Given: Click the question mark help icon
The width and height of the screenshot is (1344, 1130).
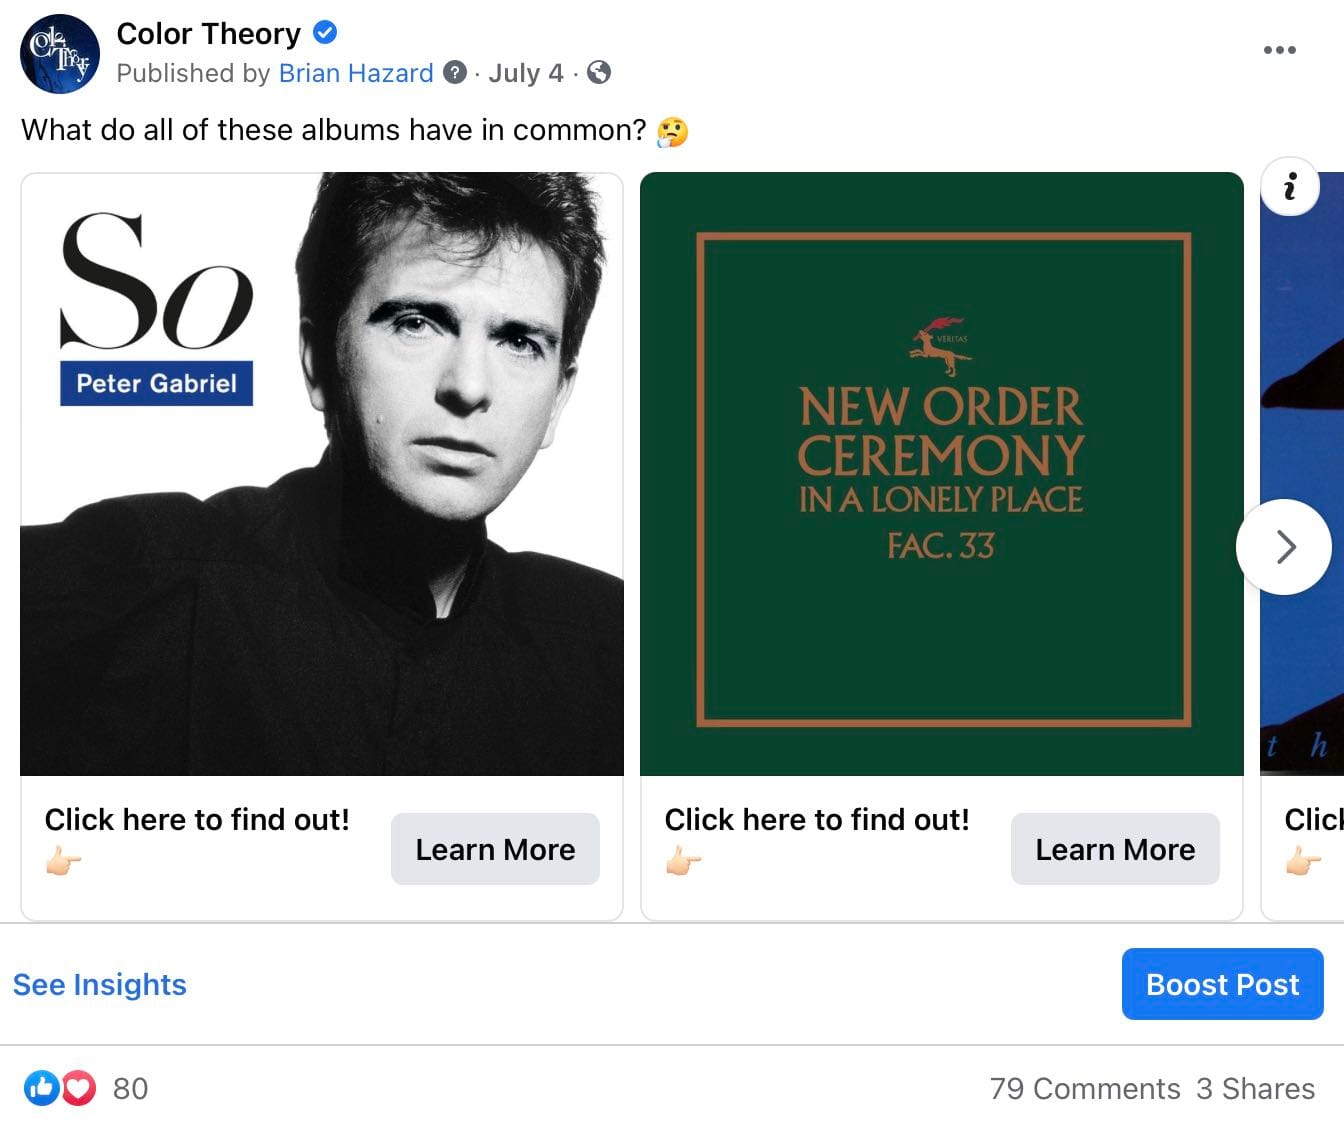Looking at the screenshot, I should [455, 73].
